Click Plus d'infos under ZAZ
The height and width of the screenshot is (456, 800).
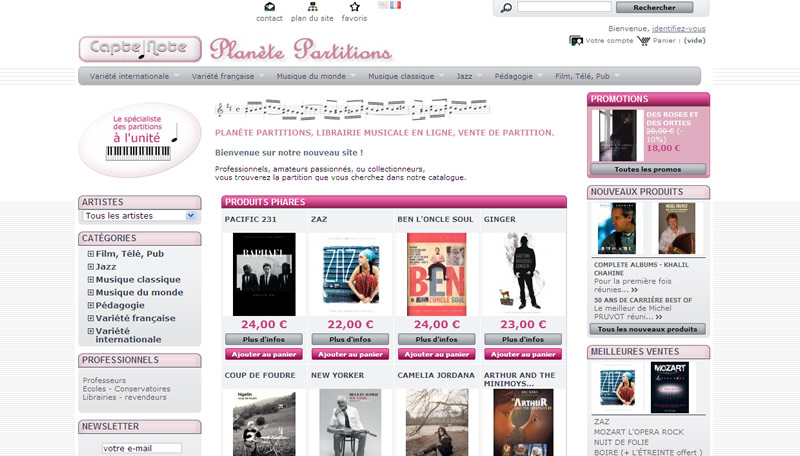point(350,339)
